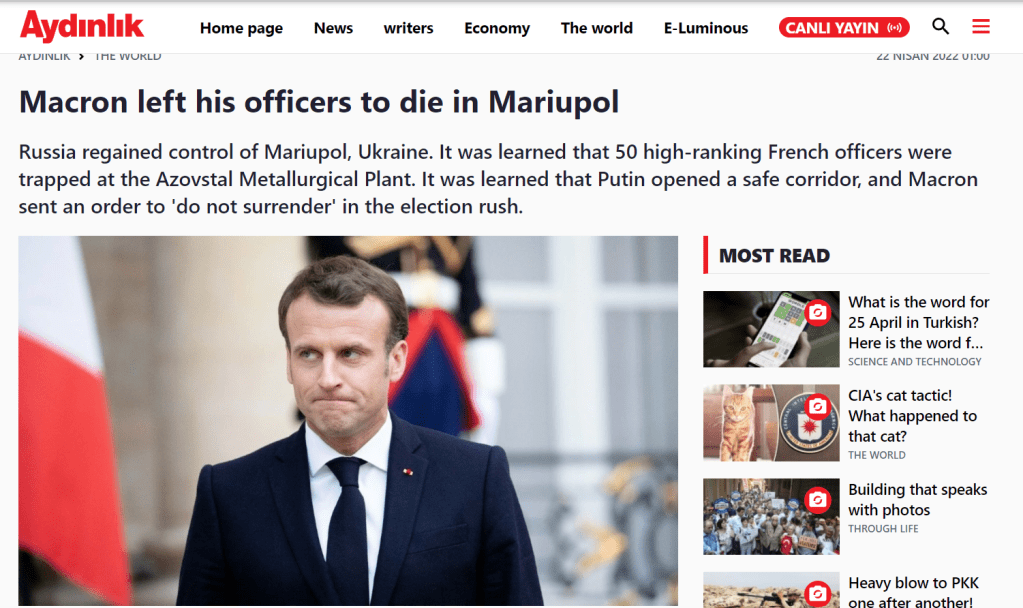Open the search magnifier icon

[x=940, y=26]
